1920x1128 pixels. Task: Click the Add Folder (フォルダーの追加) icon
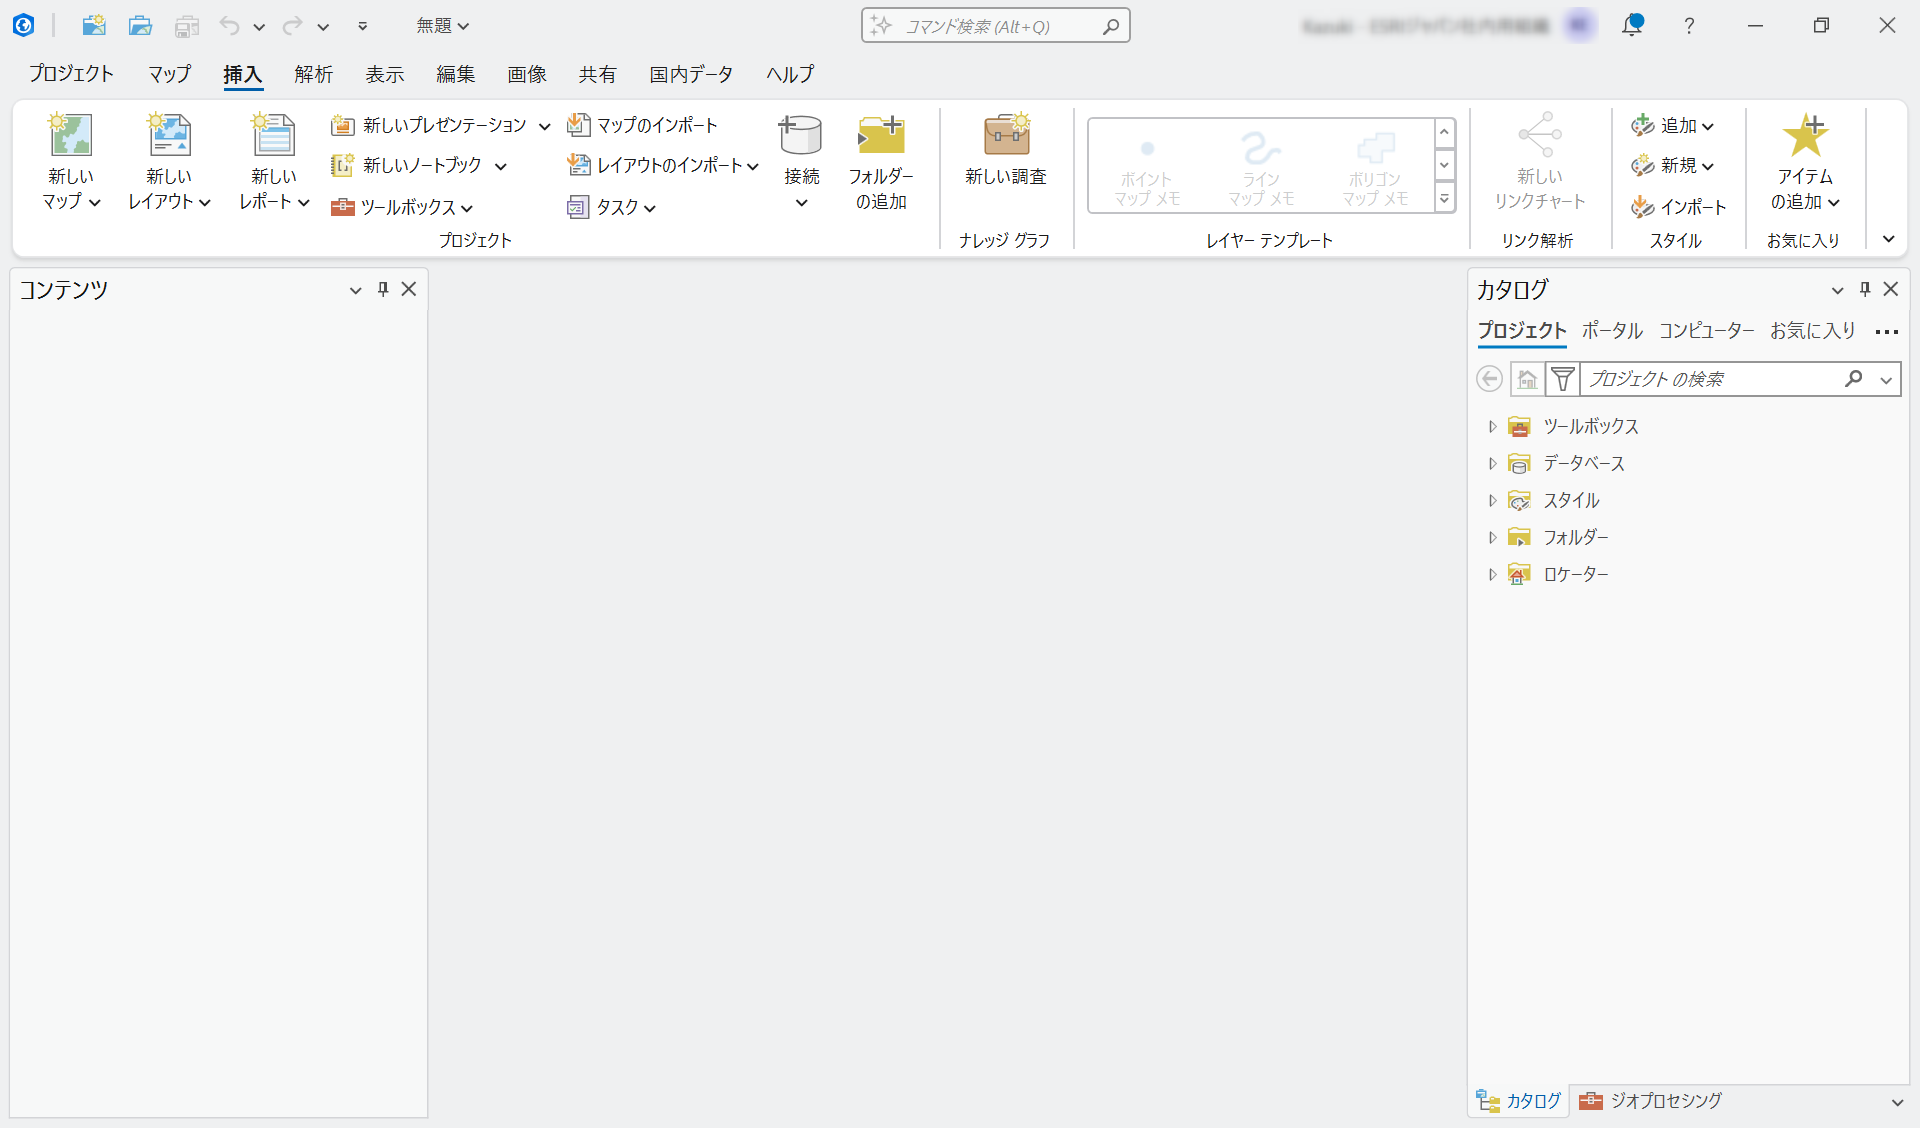point(881,135)
